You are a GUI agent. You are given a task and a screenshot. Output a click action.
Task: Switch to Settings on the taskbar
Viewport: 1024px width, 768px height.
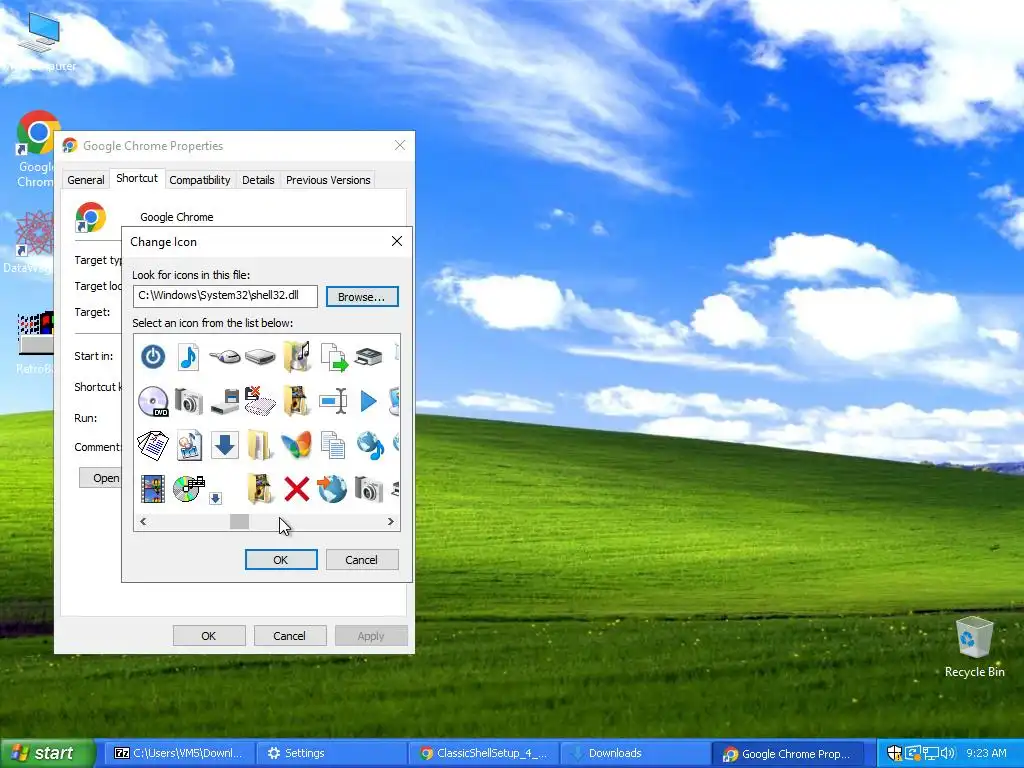click(x=332, y=753)
